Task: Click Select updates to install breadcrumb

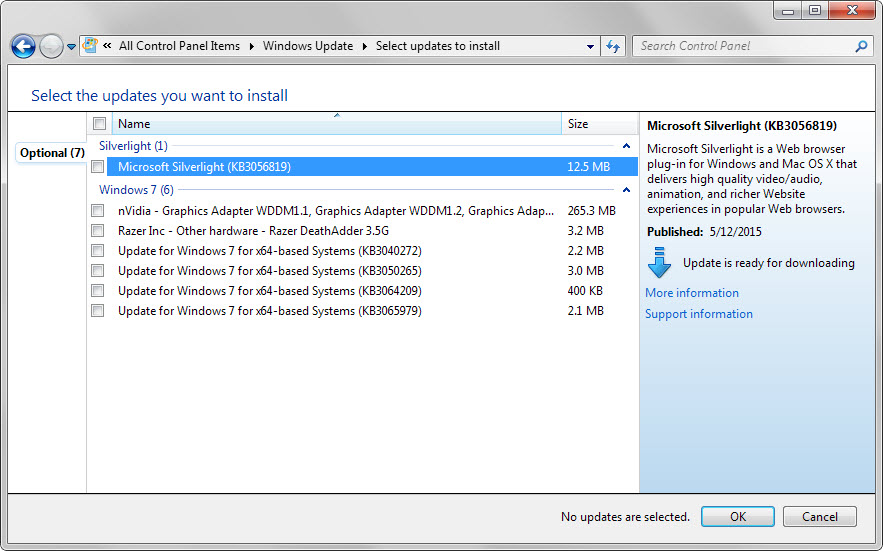Action: pyautogui.click(x=438, y=46)
